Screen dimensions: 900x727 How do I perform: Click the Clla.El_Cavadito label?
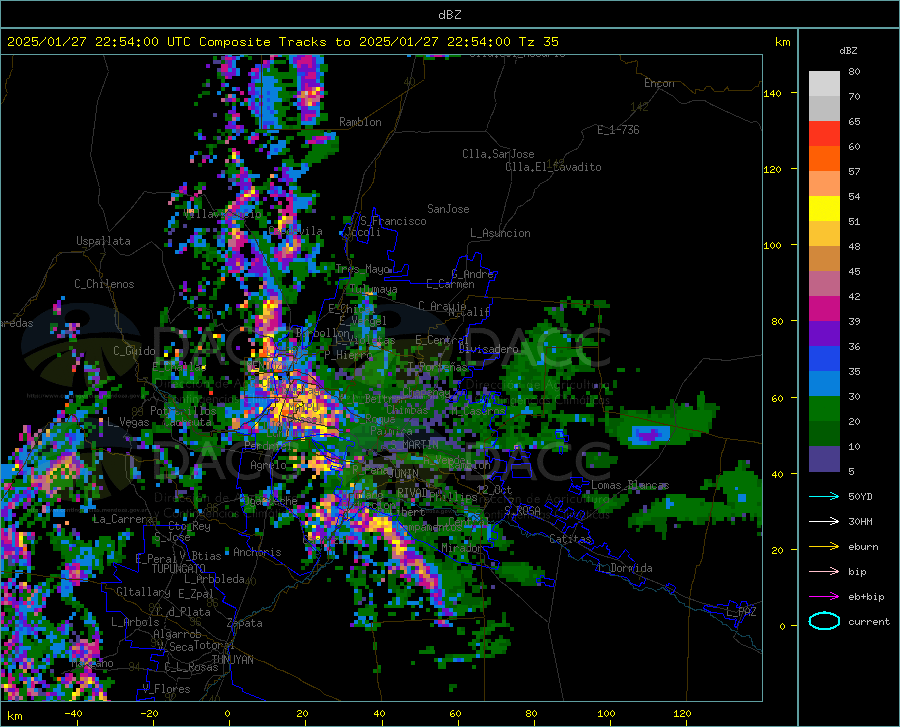(553, 167)
